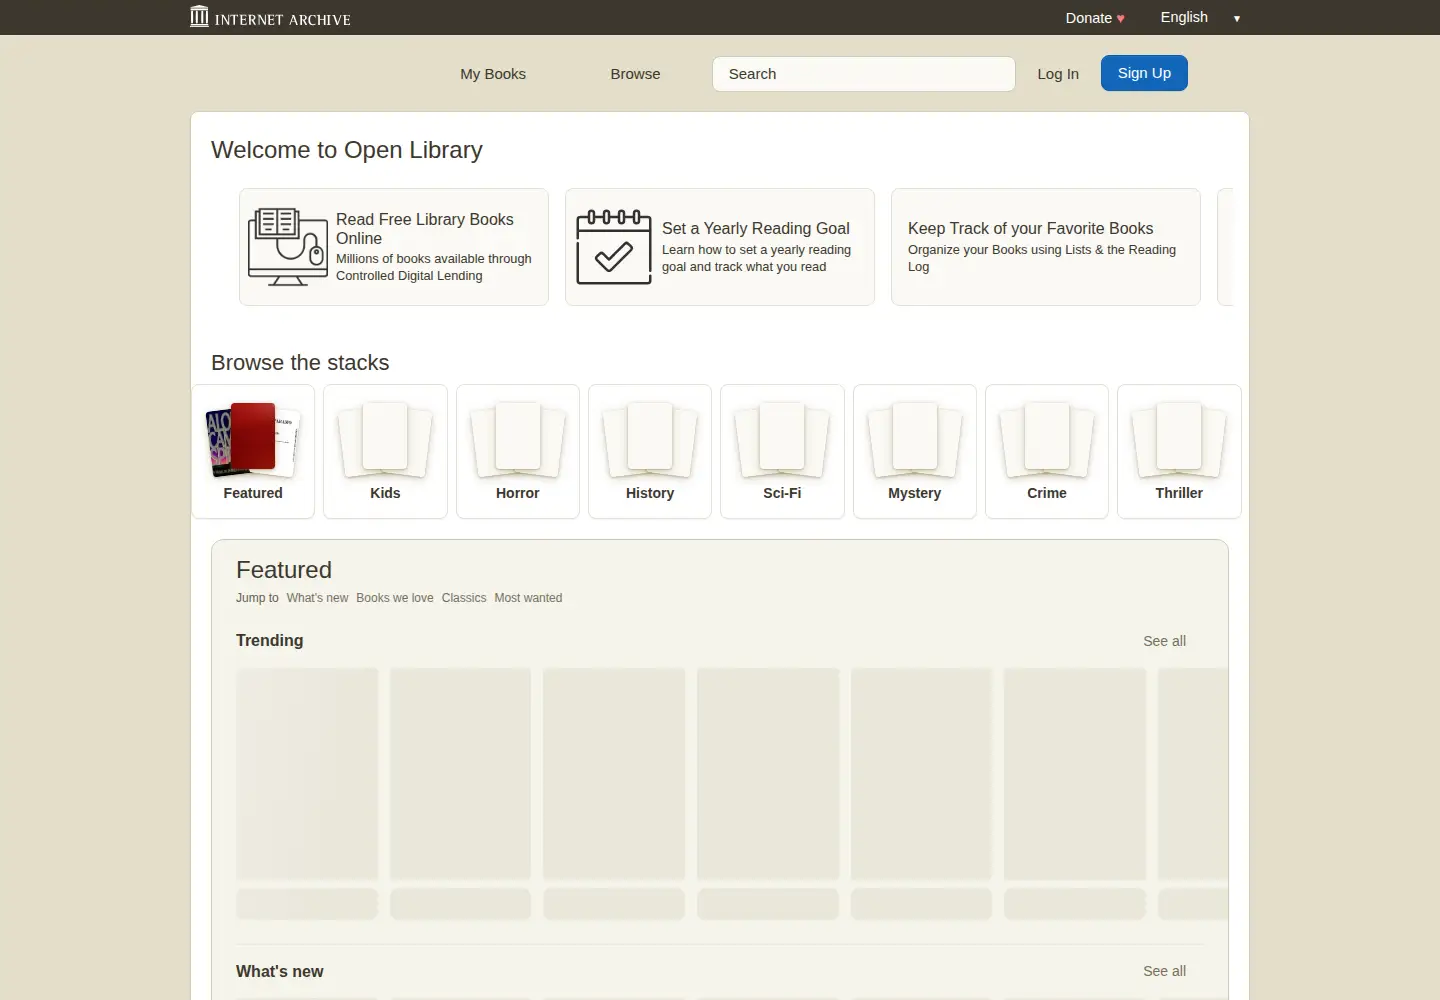Click the Donate heart icon
Screen dimensions: 1440x1000
[x=1121, y=18]
